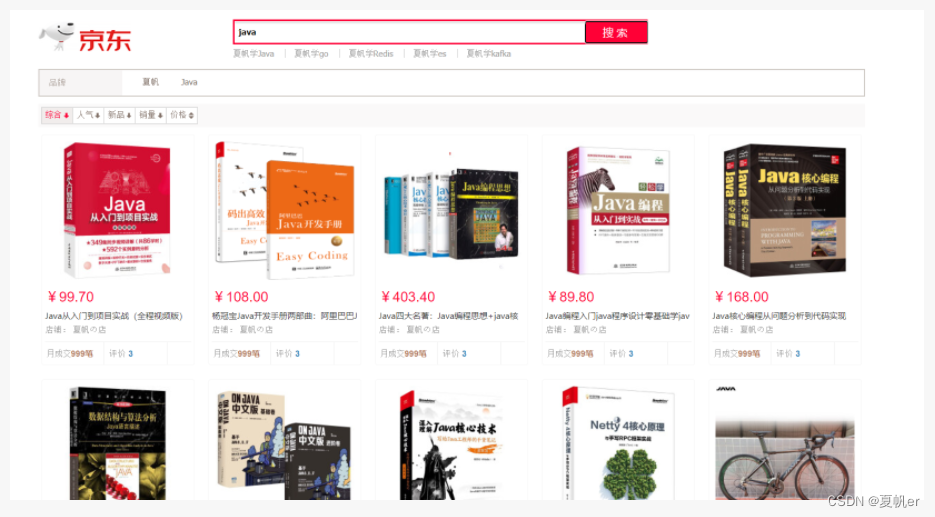
Task: Open 评价 3 reviews for the ¥168.00 item
Action: [788, 354]
